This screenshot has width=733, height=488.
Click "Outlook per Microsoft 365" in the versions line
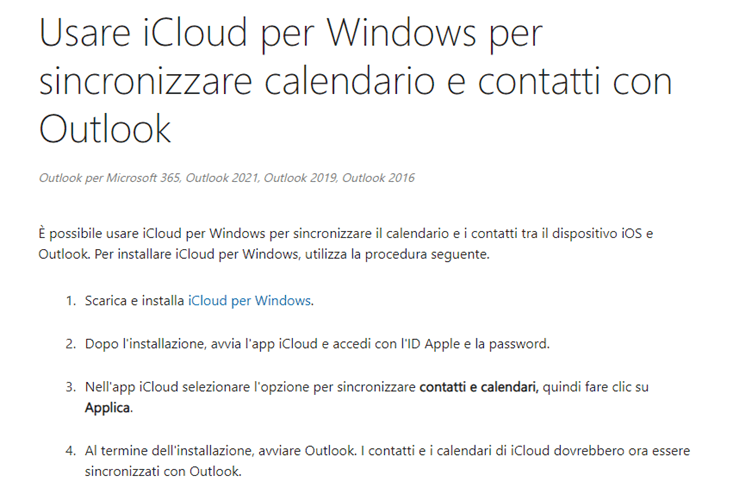pyautogui.click(x=110, y=178)
